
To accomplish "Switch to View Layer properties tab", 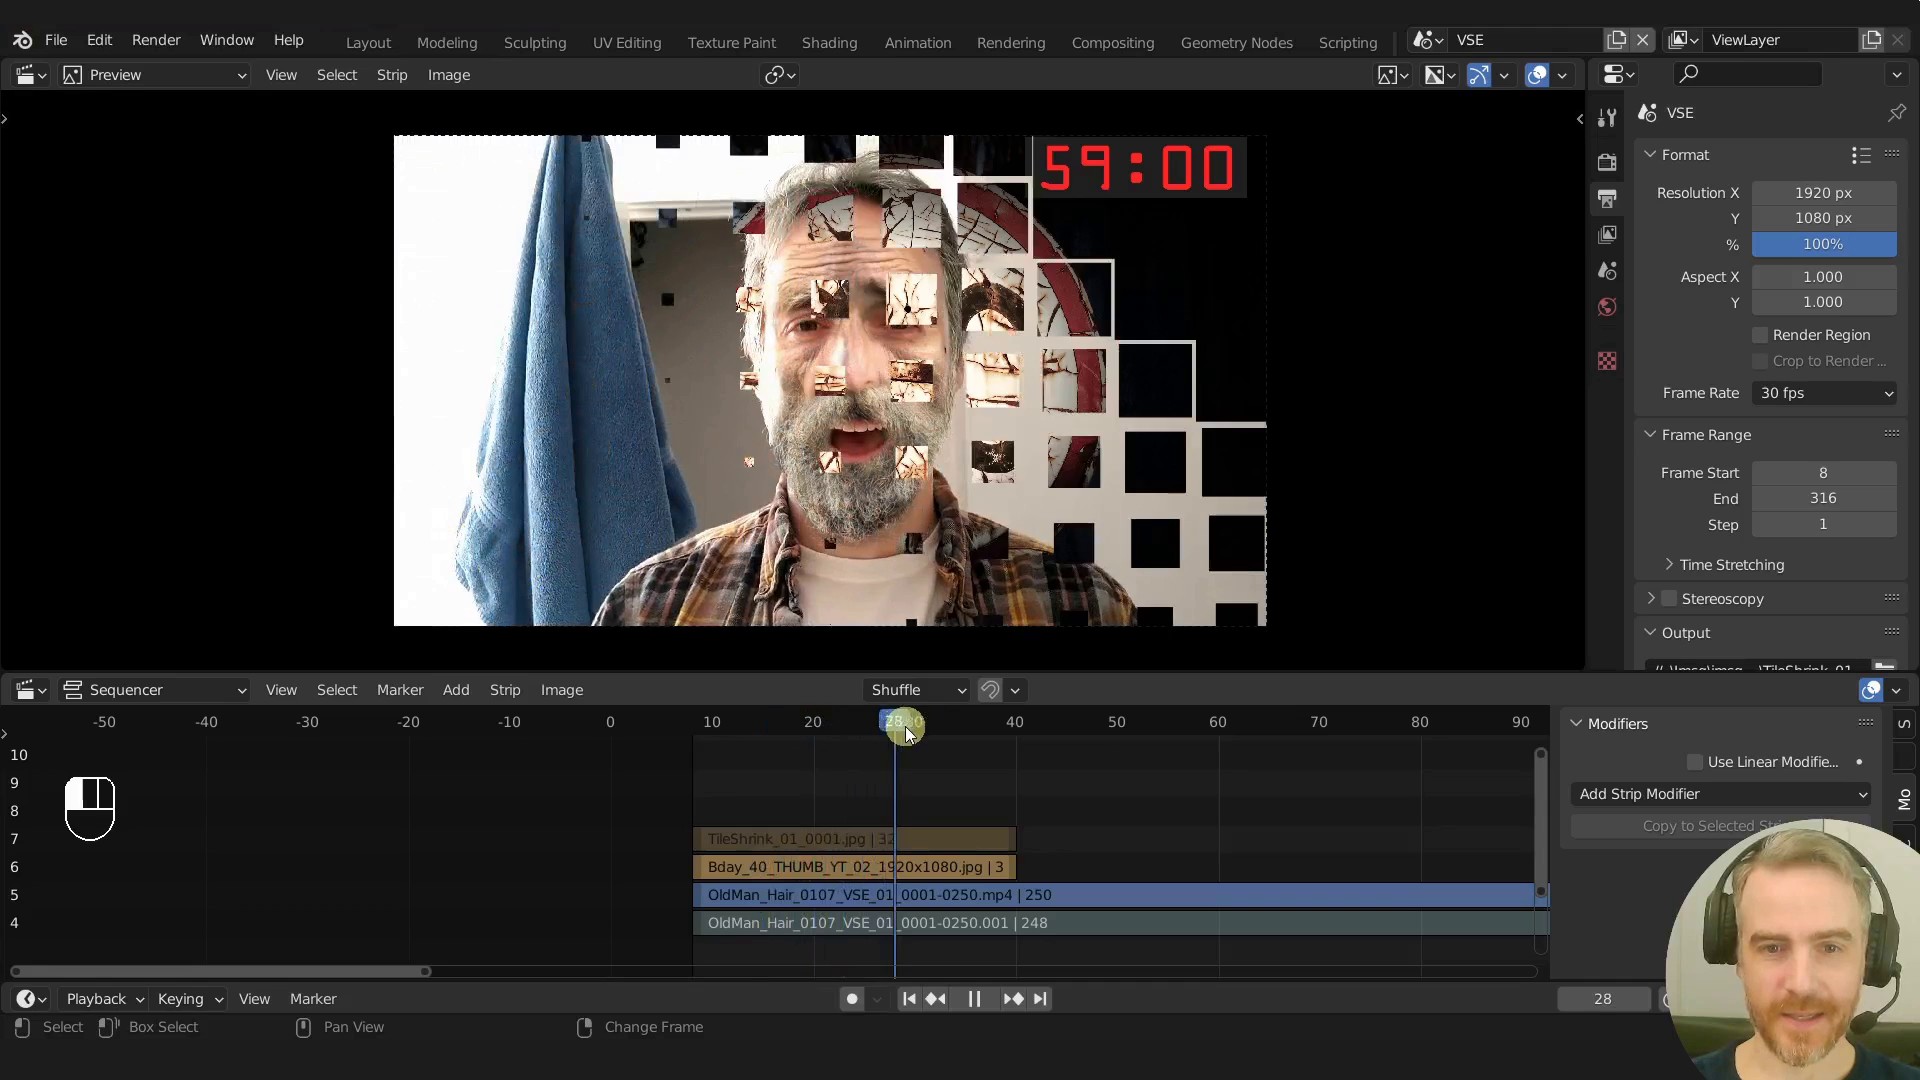I will [1607, 235].
